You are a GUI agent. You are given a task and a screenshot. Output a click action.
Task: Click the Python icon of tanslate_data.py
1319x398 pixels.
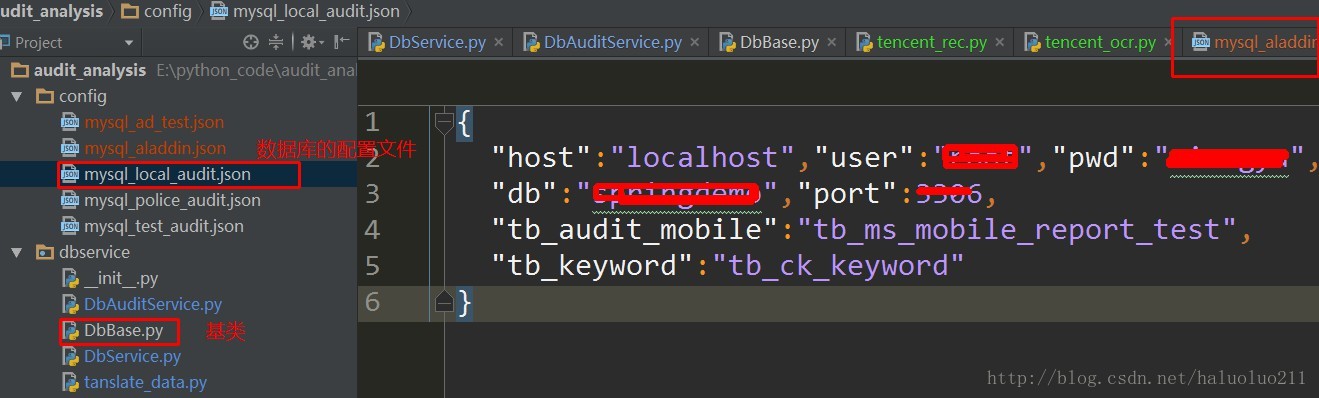(x=69, y=382)
